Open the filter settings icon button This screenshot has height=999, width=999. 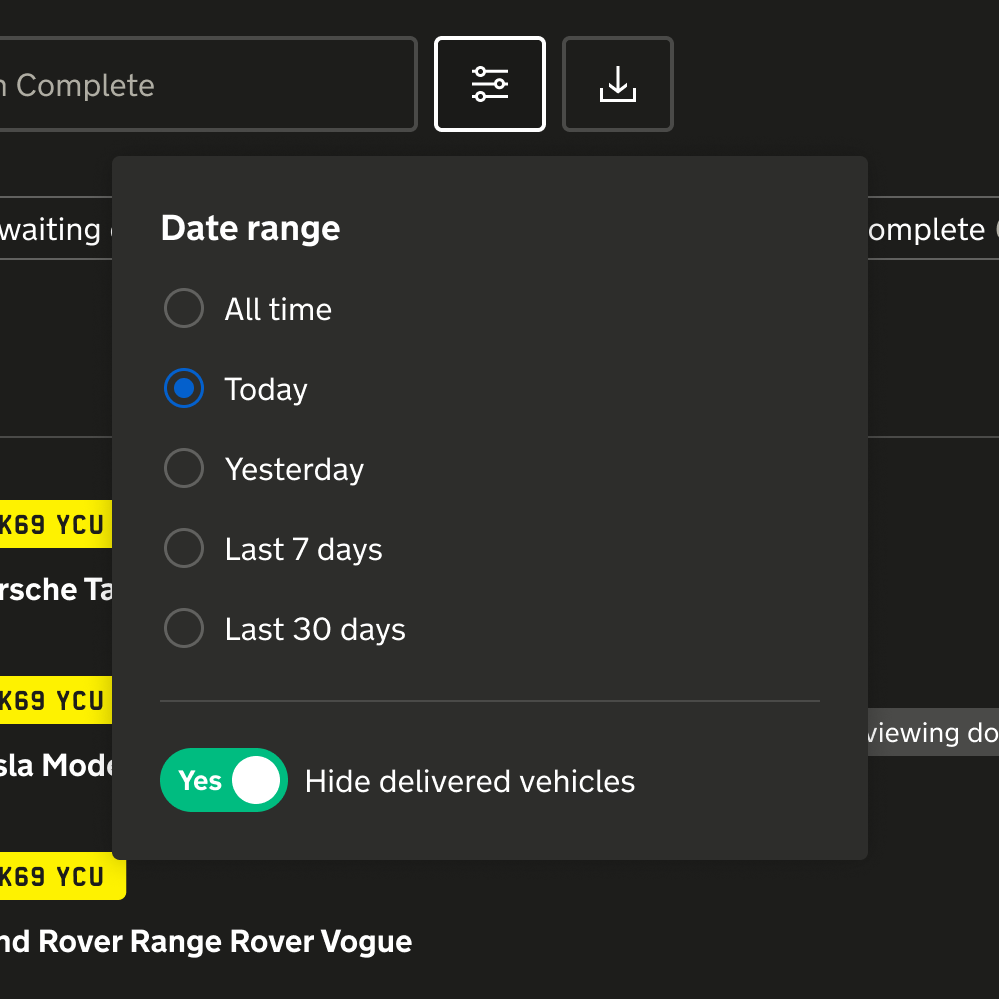coord(490,84)
